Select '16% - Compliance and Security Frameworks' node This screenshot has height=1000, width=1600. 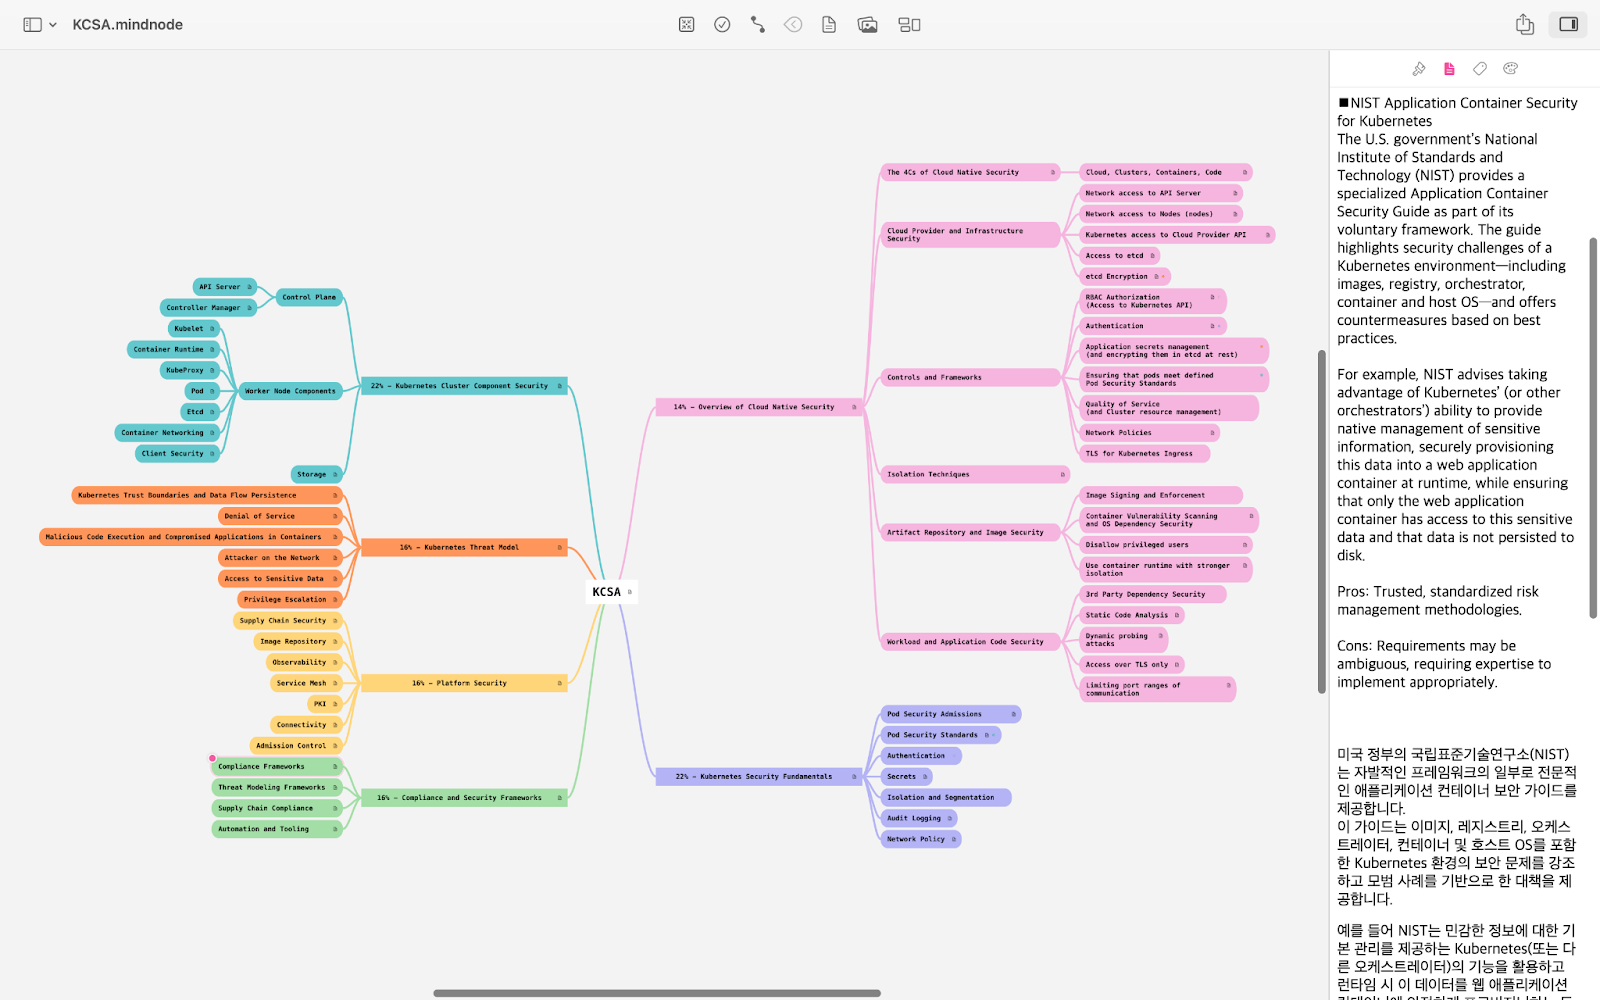(x=465, y=798)
